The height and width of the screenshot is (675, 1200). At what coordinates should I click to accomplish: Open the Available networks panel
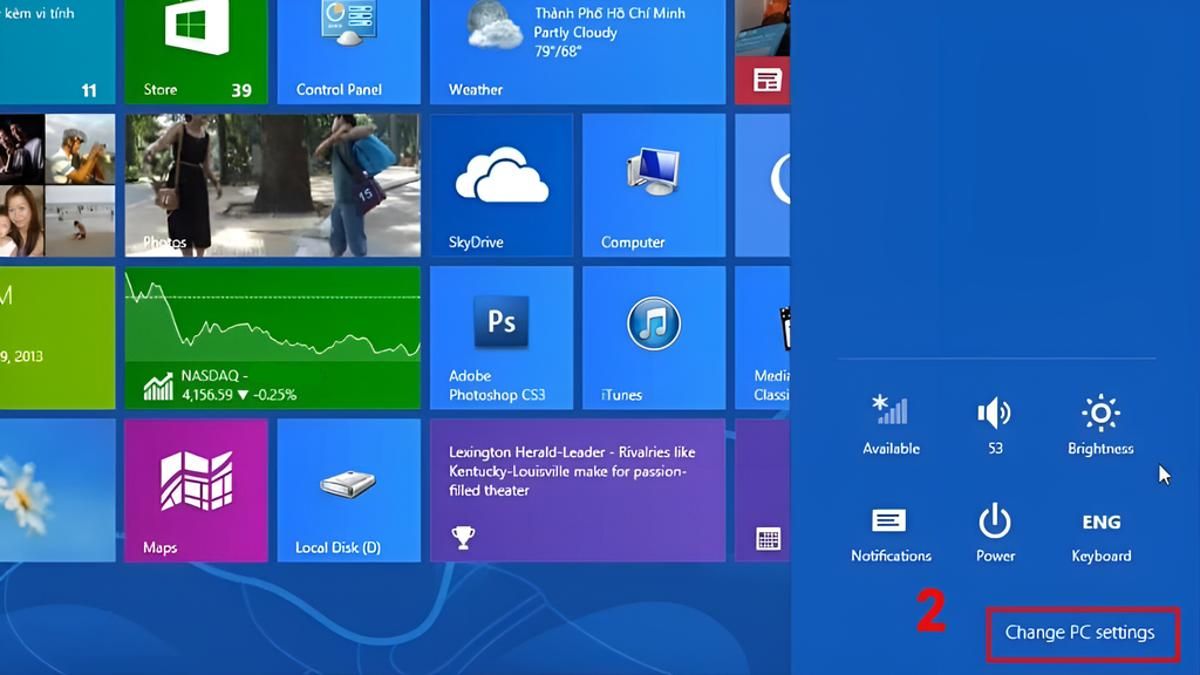point(890,420)
